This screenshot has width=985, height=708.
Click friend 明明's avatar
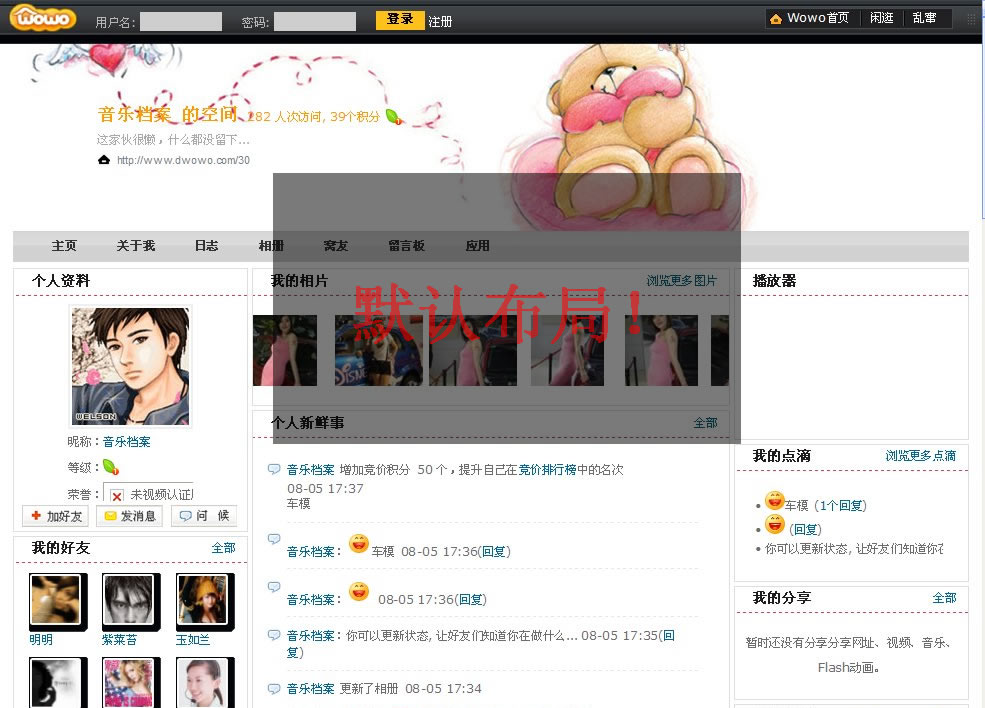click(x=56, y=600)
